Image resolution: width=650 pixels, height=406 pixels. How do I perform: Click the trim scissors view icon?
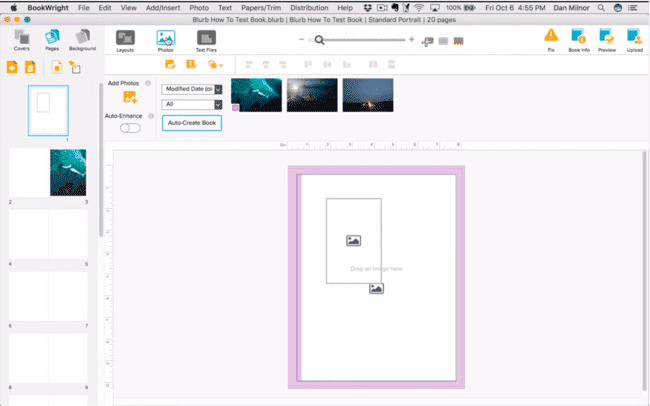coord(427,41)
